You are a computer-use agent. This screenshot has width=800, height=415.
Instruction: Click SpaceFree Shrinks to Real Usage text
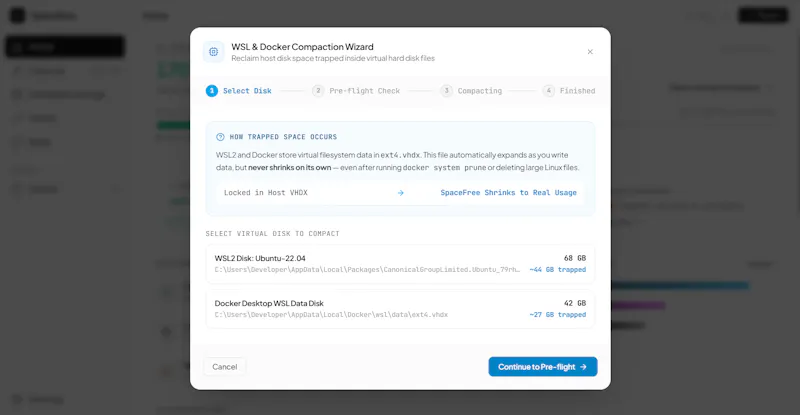[x=508, y=192]
